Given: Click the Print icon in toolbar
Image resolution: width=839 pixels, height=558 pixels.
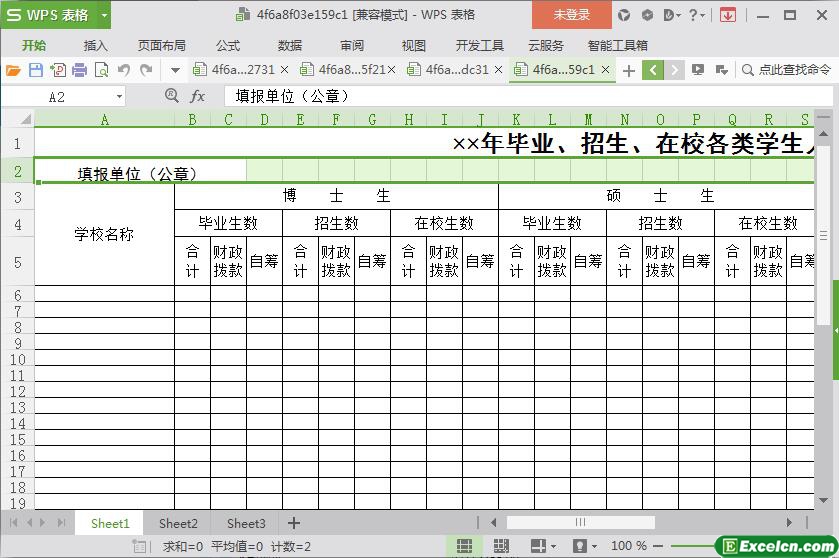Looking at the screenshot, I should coord(79,70).
